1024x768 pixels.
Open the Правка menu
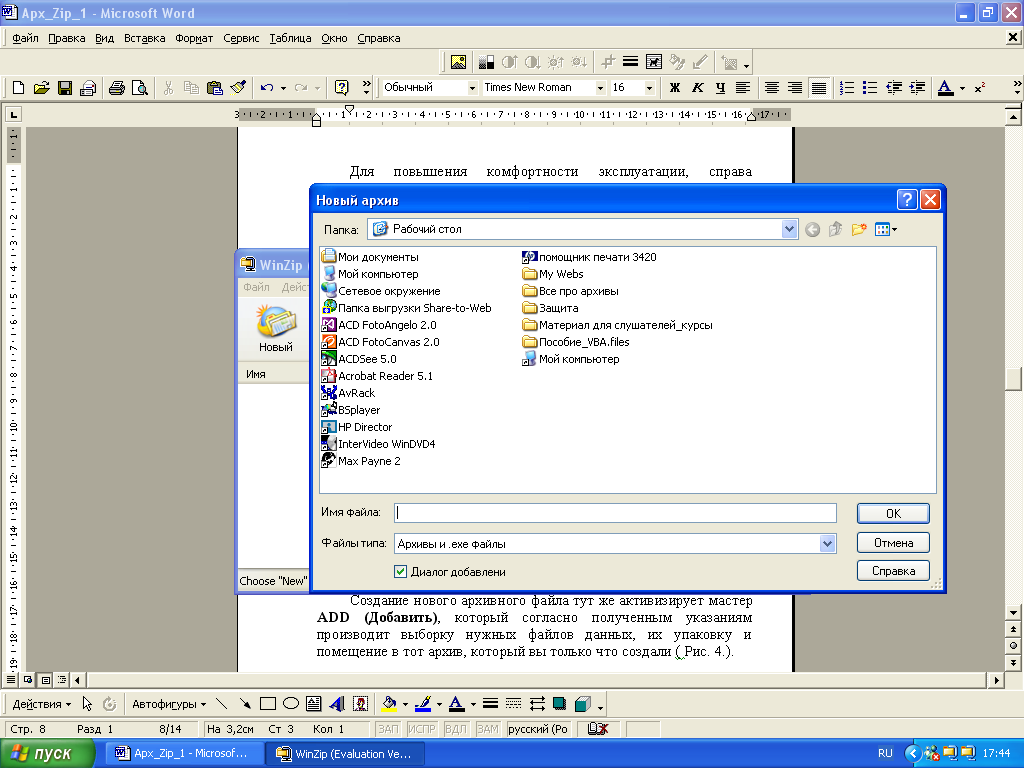click(x=67, y=38)
